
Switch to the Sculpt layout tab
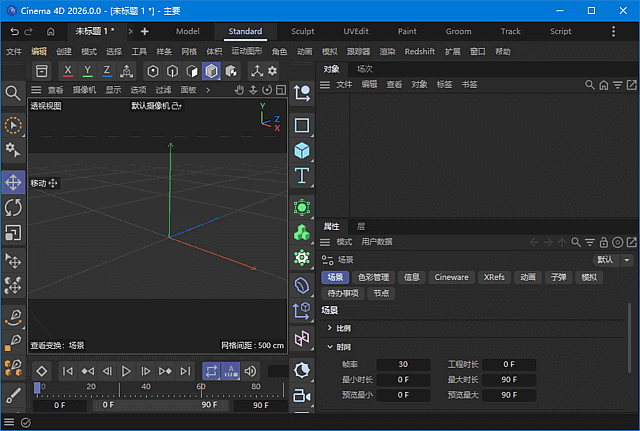click(x=301, y=31)
